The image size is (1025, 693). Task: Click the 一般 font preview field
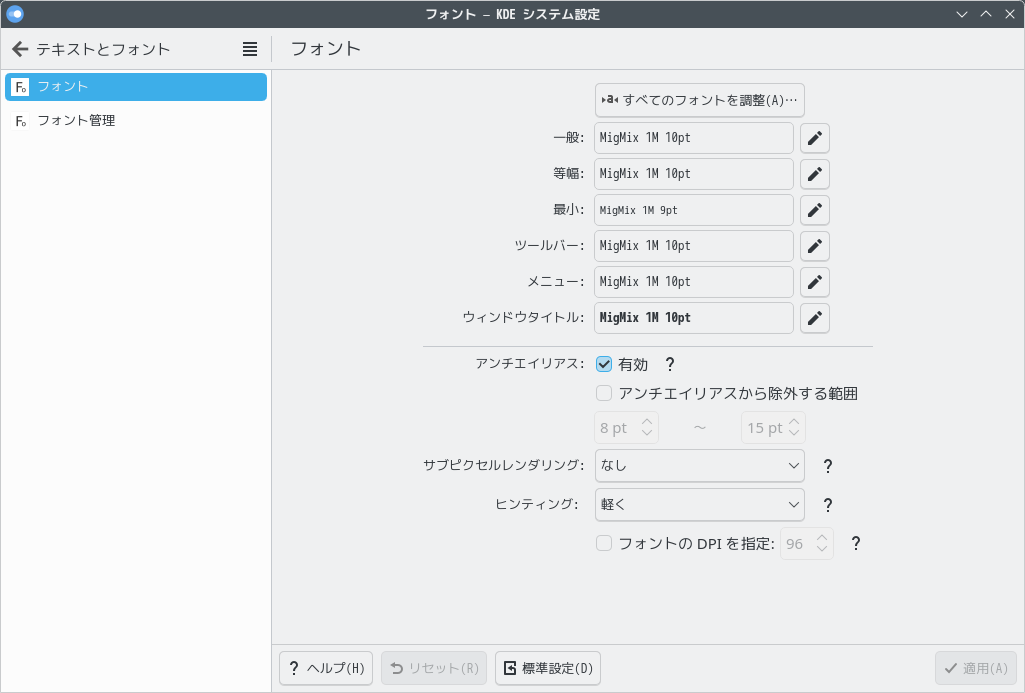coord(693,138)
